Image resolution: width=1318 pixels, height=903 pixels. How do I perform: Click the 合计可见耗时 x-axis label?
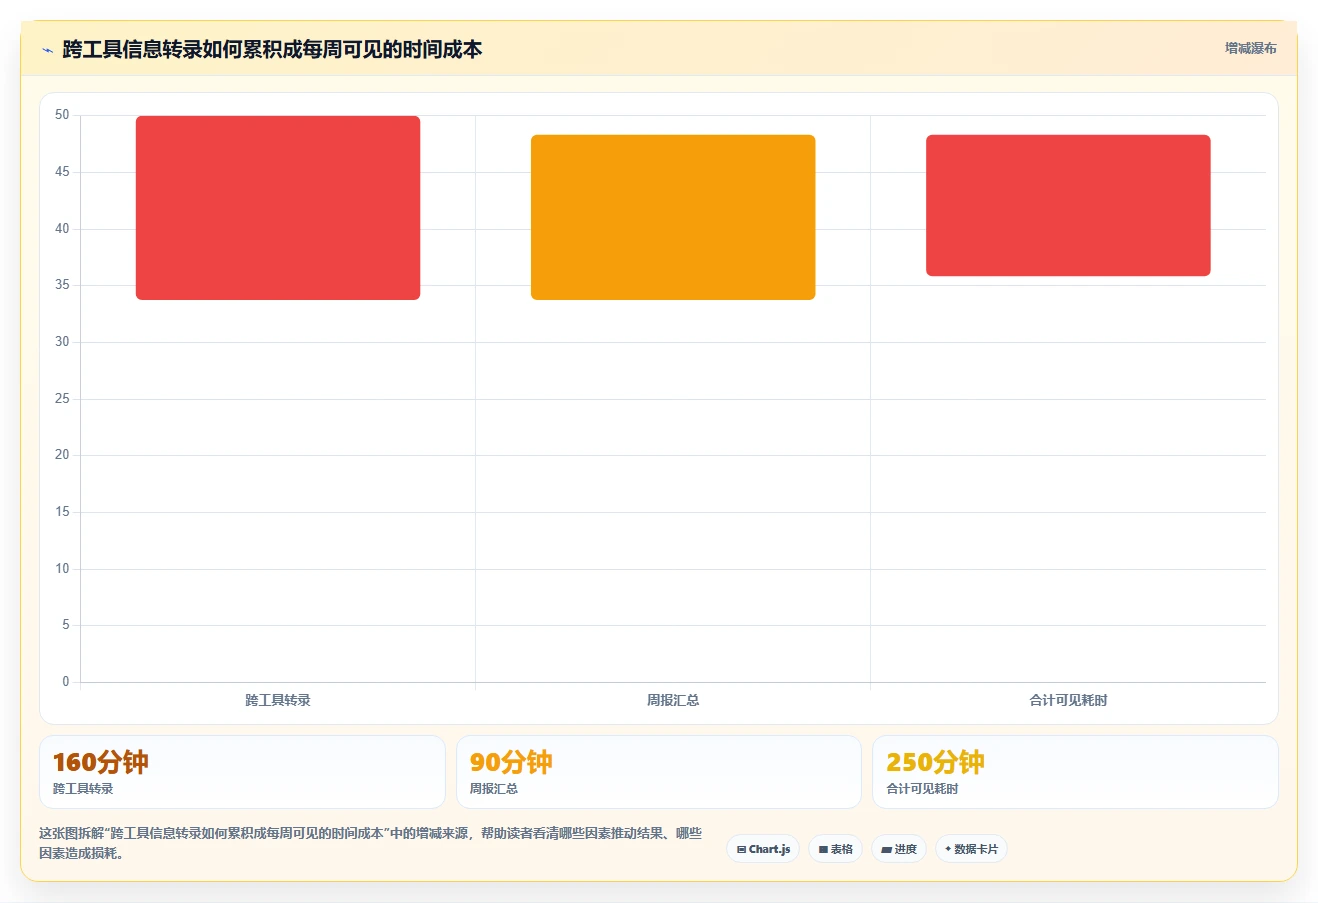point(1068,700)
